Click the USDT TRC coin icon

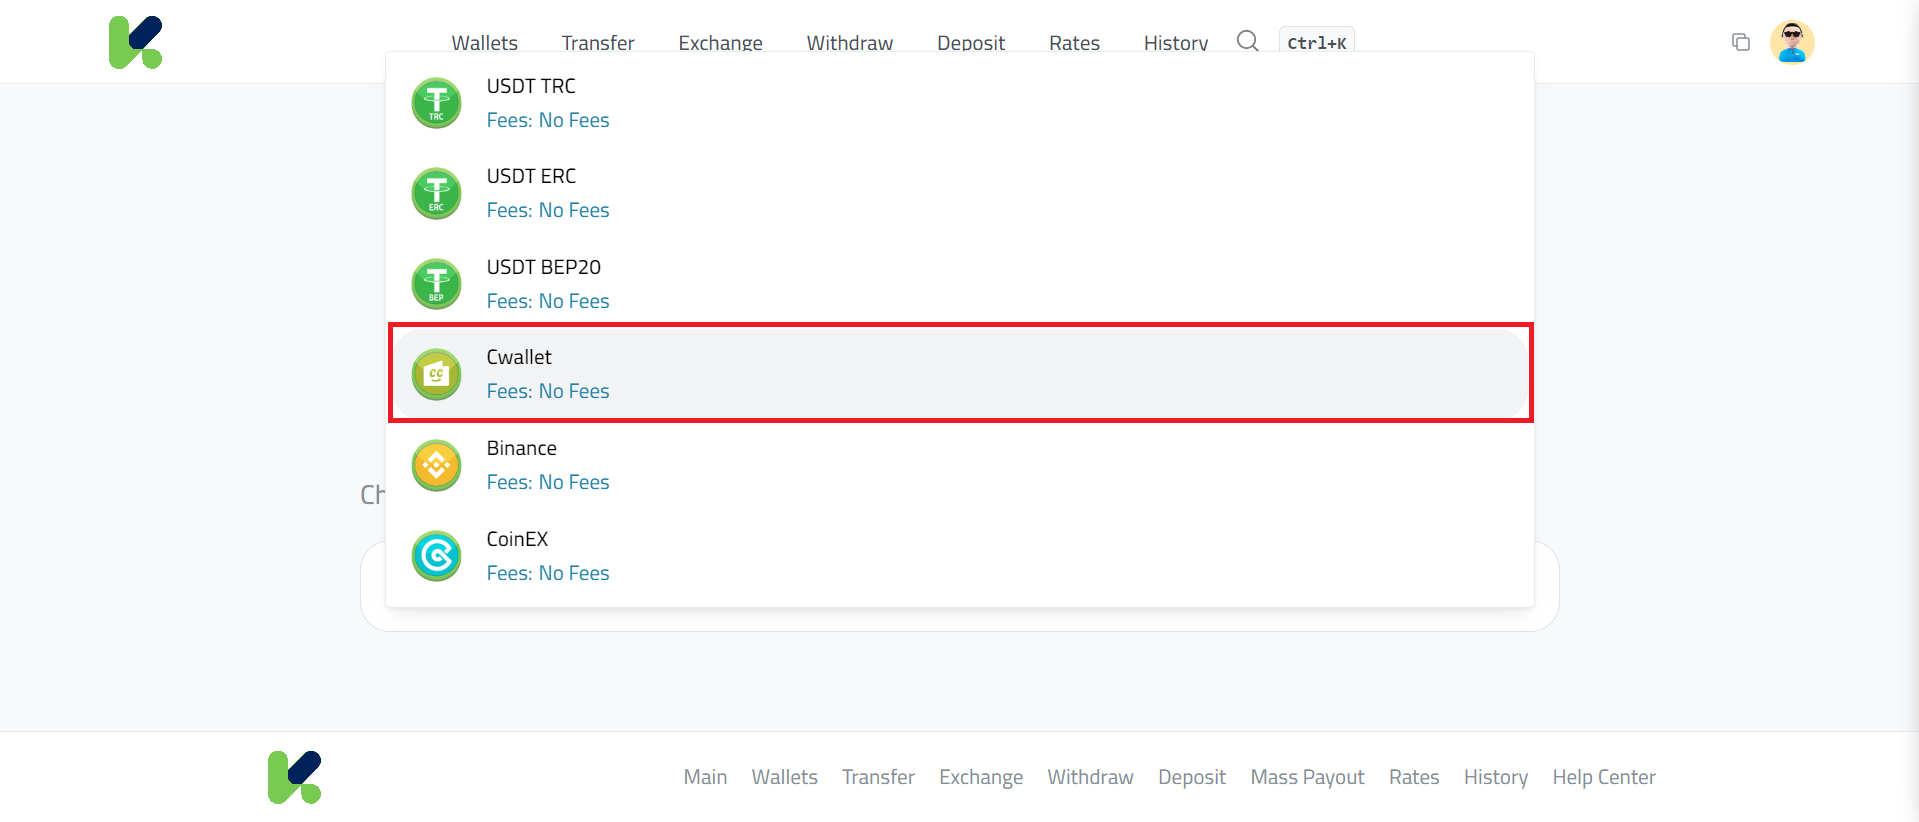tap(437, 103)
